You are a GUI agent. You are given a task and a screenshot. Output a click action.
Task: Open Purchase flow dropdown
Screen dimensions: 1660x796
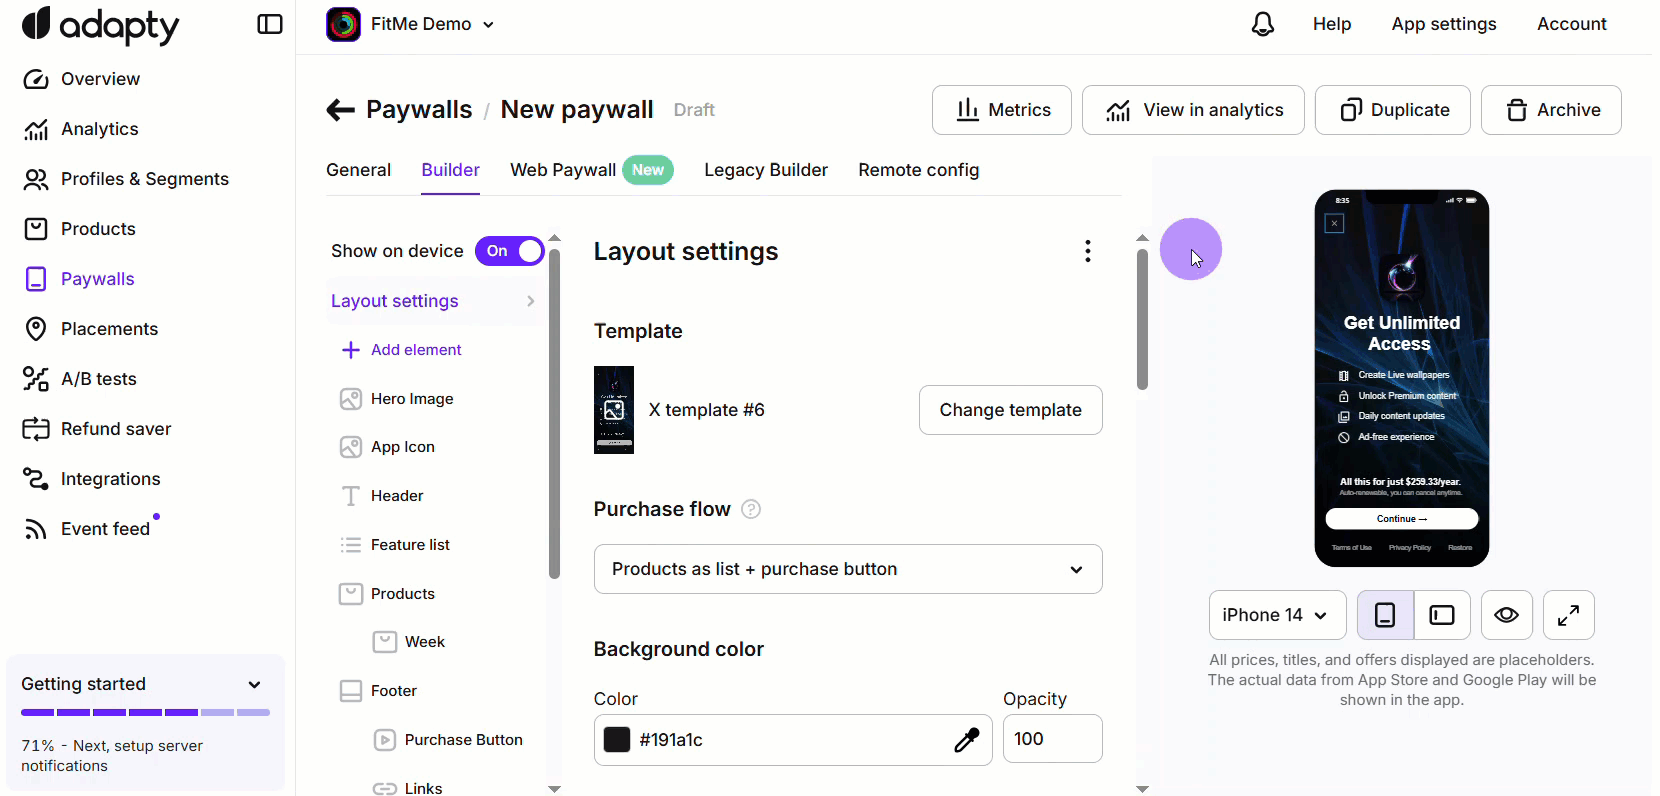tap(848, 569)
